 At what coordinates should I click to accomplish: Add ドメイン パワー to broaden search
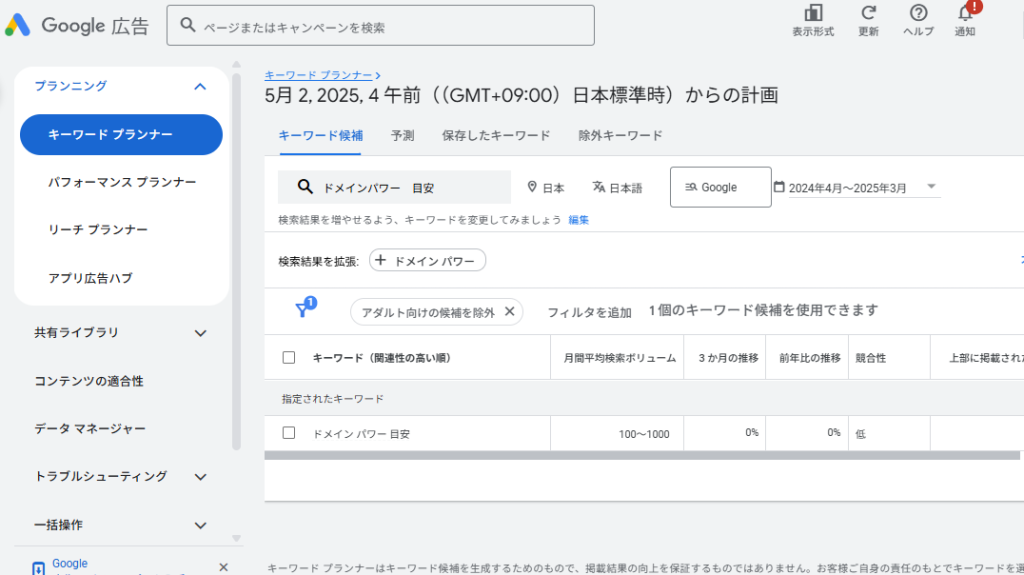tap(427, 260)
